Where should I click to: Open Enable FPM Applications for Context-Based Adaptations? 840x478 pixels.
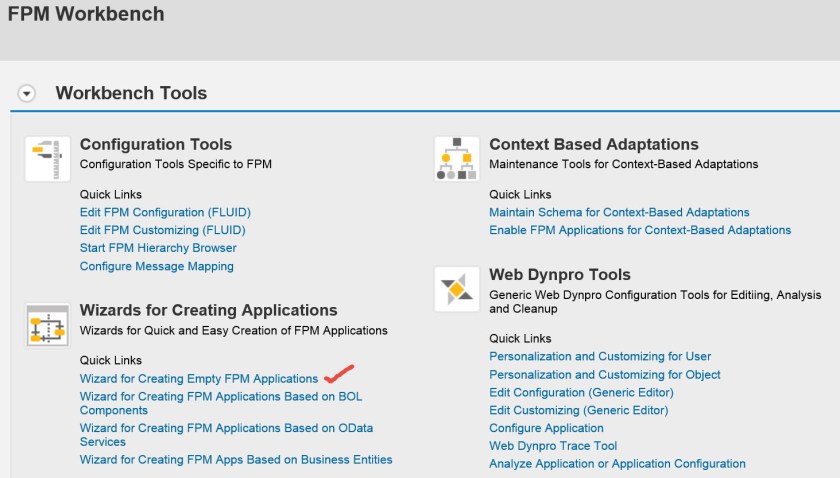(640, 230)
